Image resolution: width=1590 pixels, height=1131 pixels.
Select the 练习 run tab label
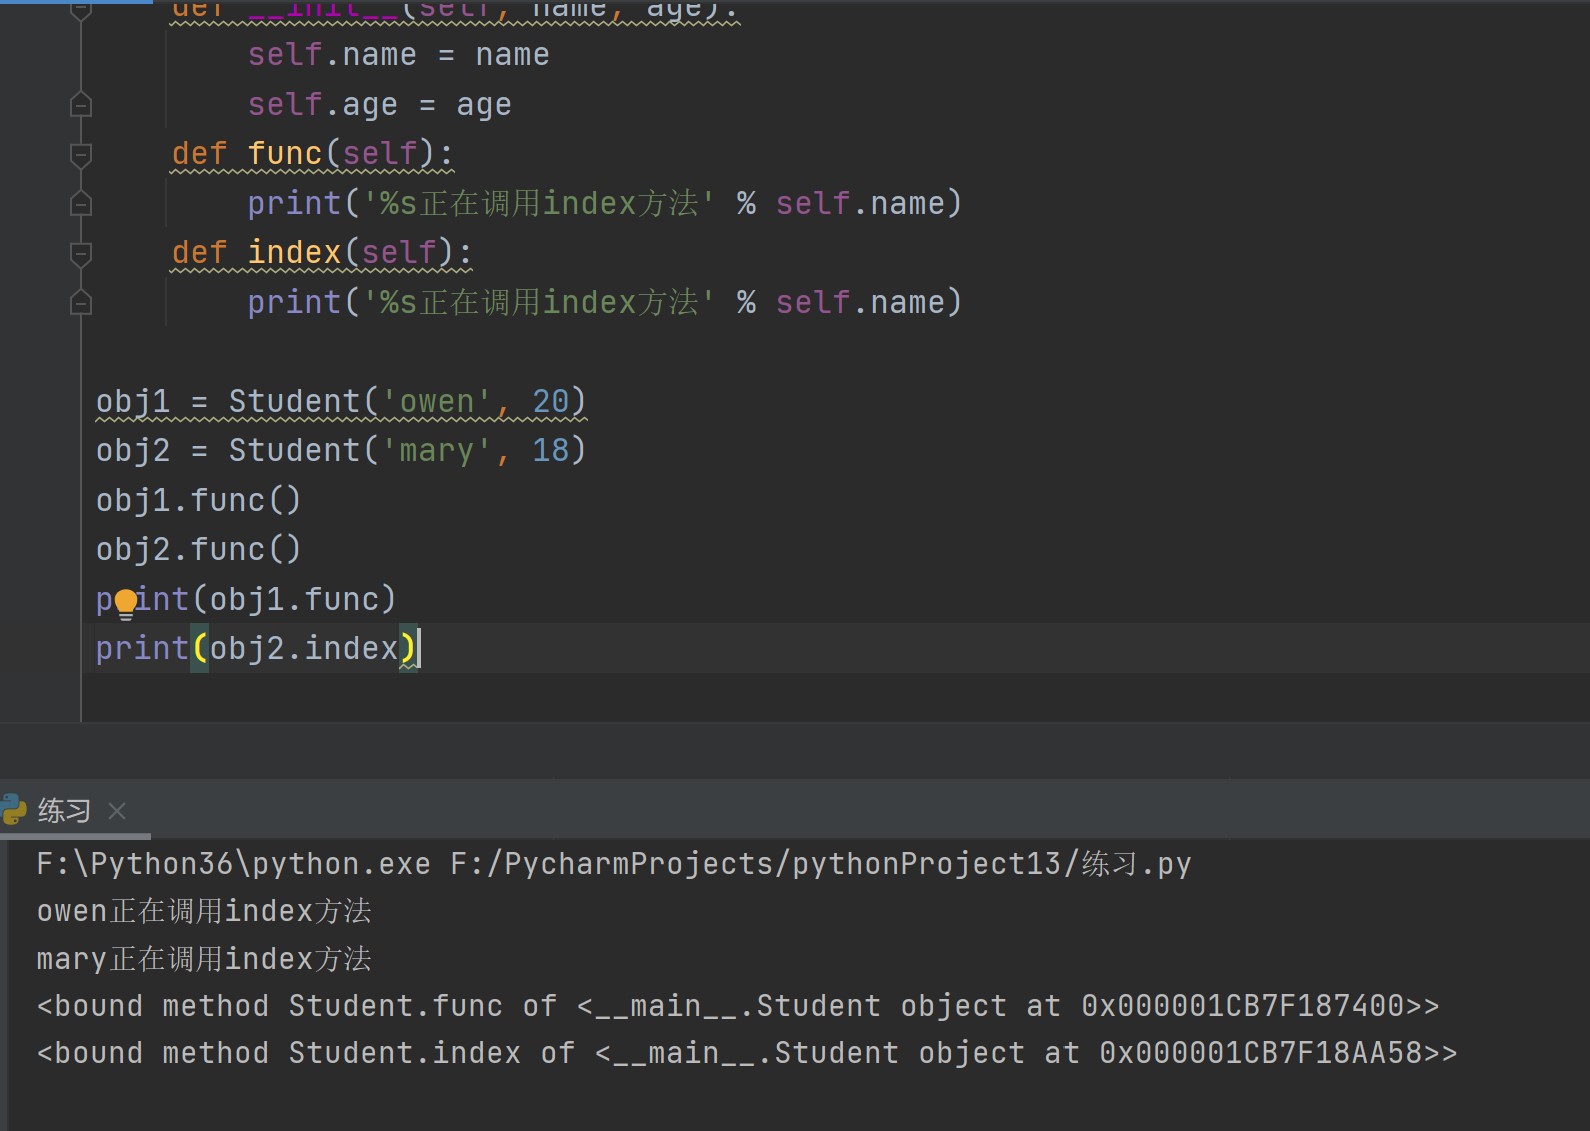tap(64, 811)
